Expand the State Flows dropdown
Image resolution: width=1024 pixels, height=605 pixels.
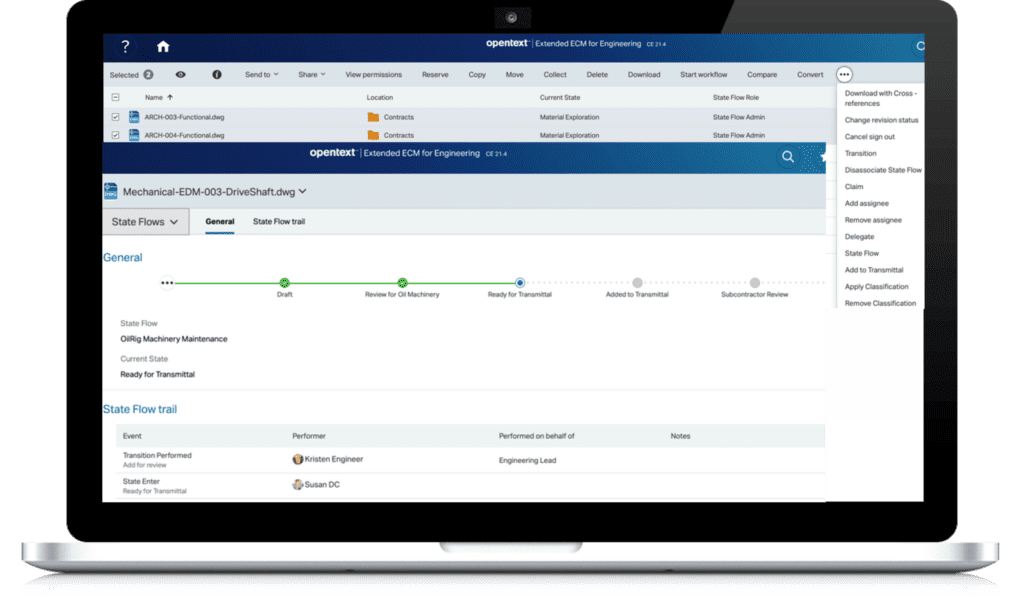click(145, 221)
